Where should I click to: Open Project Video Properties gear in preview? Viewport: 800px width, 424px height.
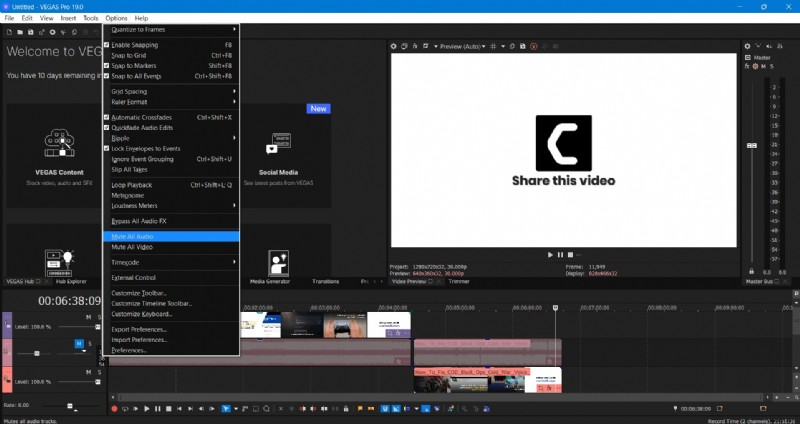(x=394, y=46)
